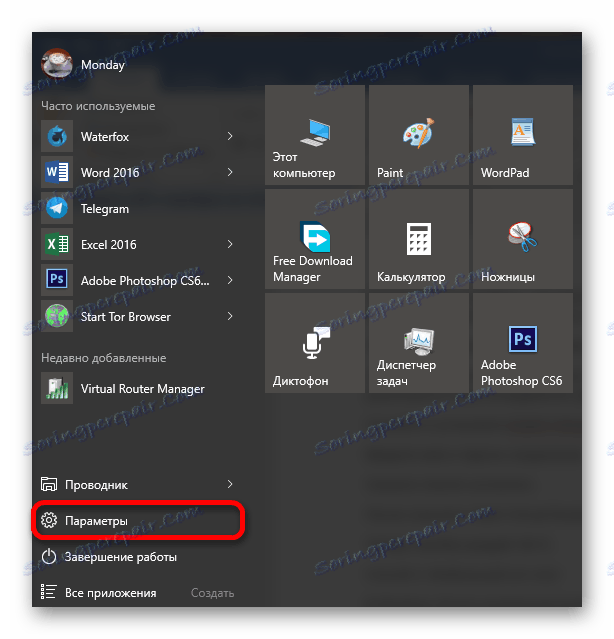The width and height of the screenshot is (614, 639).
Task: Expand the Start Tor Browser jump list arrow
Action: (x=230, y=316)
